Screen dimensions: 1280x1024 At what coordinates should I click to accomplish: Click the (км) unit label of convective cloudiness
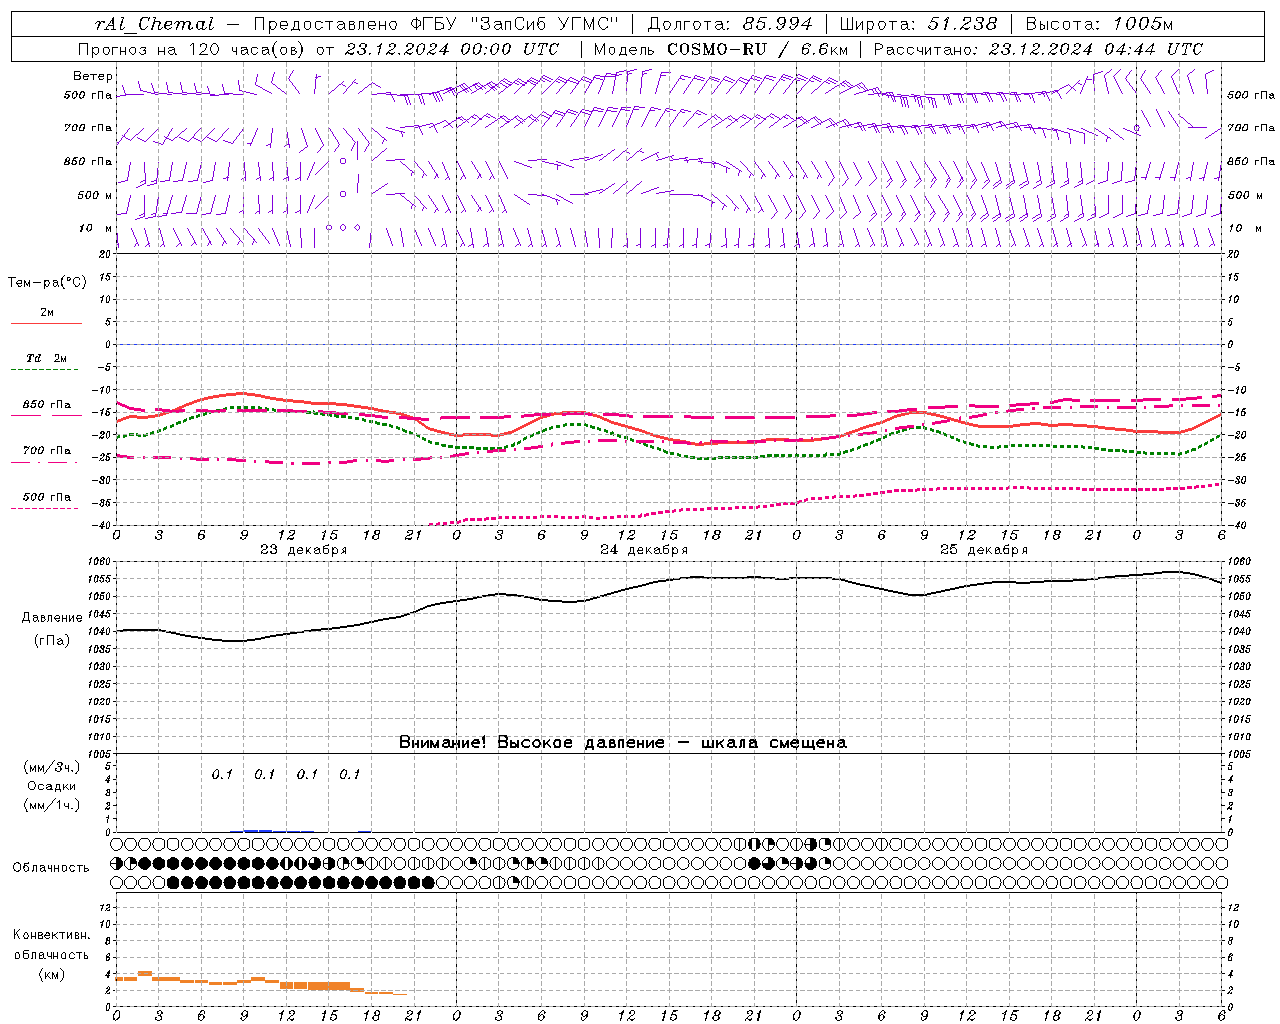(52, 973)
